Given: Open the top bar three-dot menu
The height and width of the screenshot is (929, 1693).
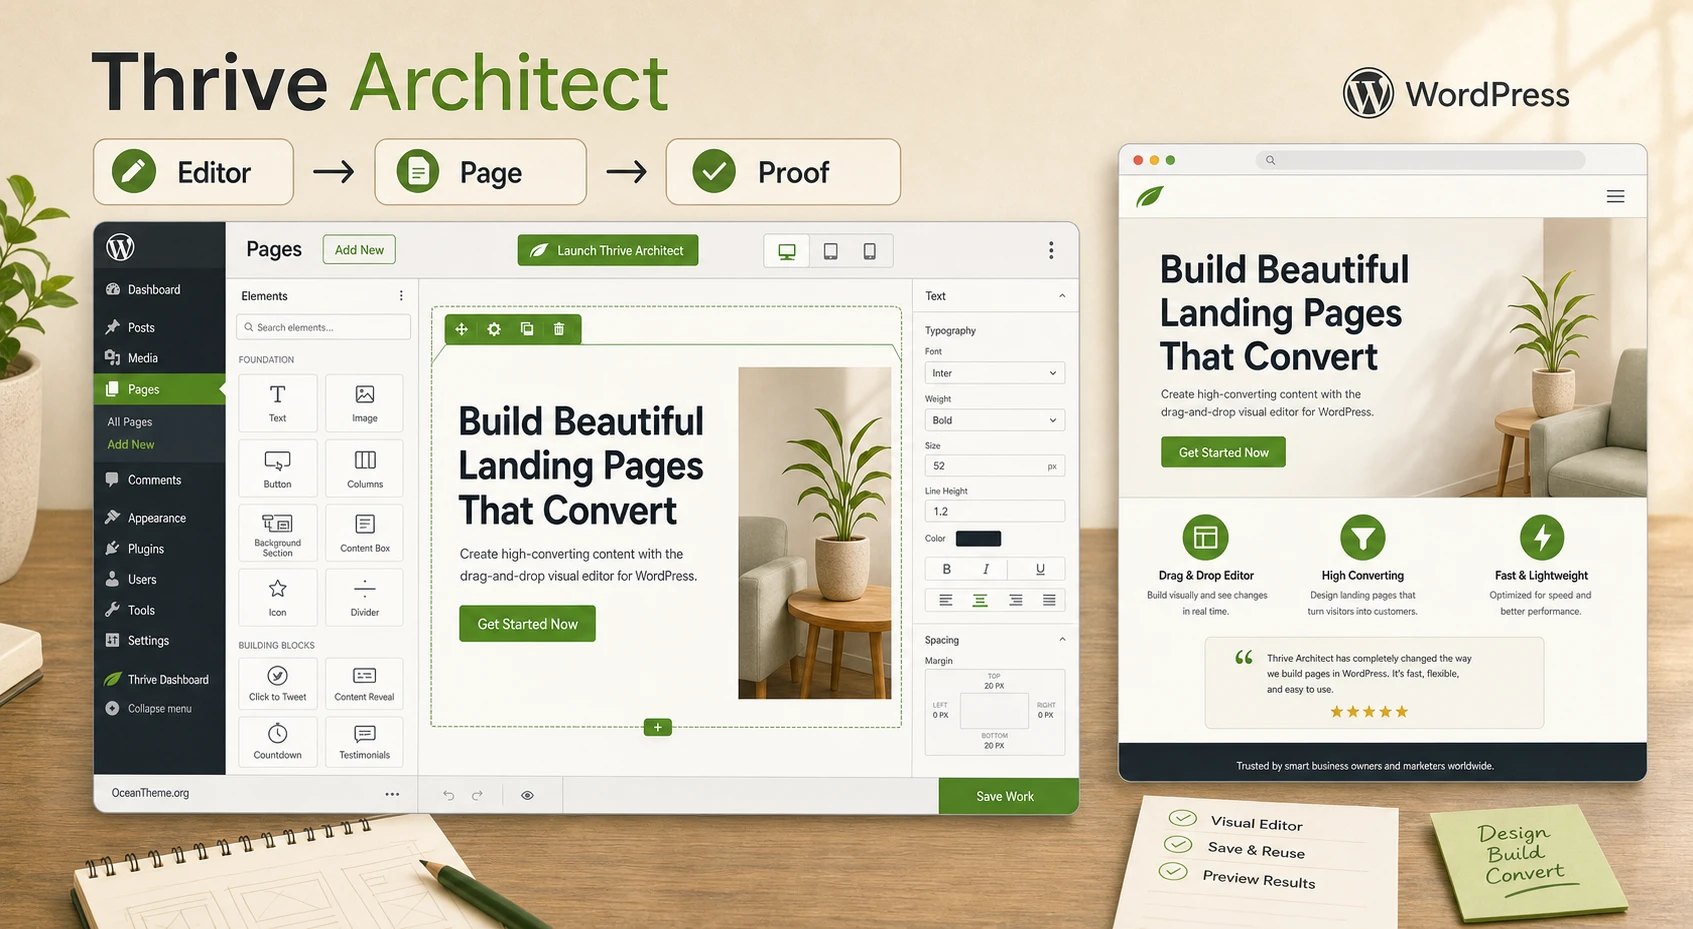Looking at the screenshot, I should click(x=1051, y=250).
